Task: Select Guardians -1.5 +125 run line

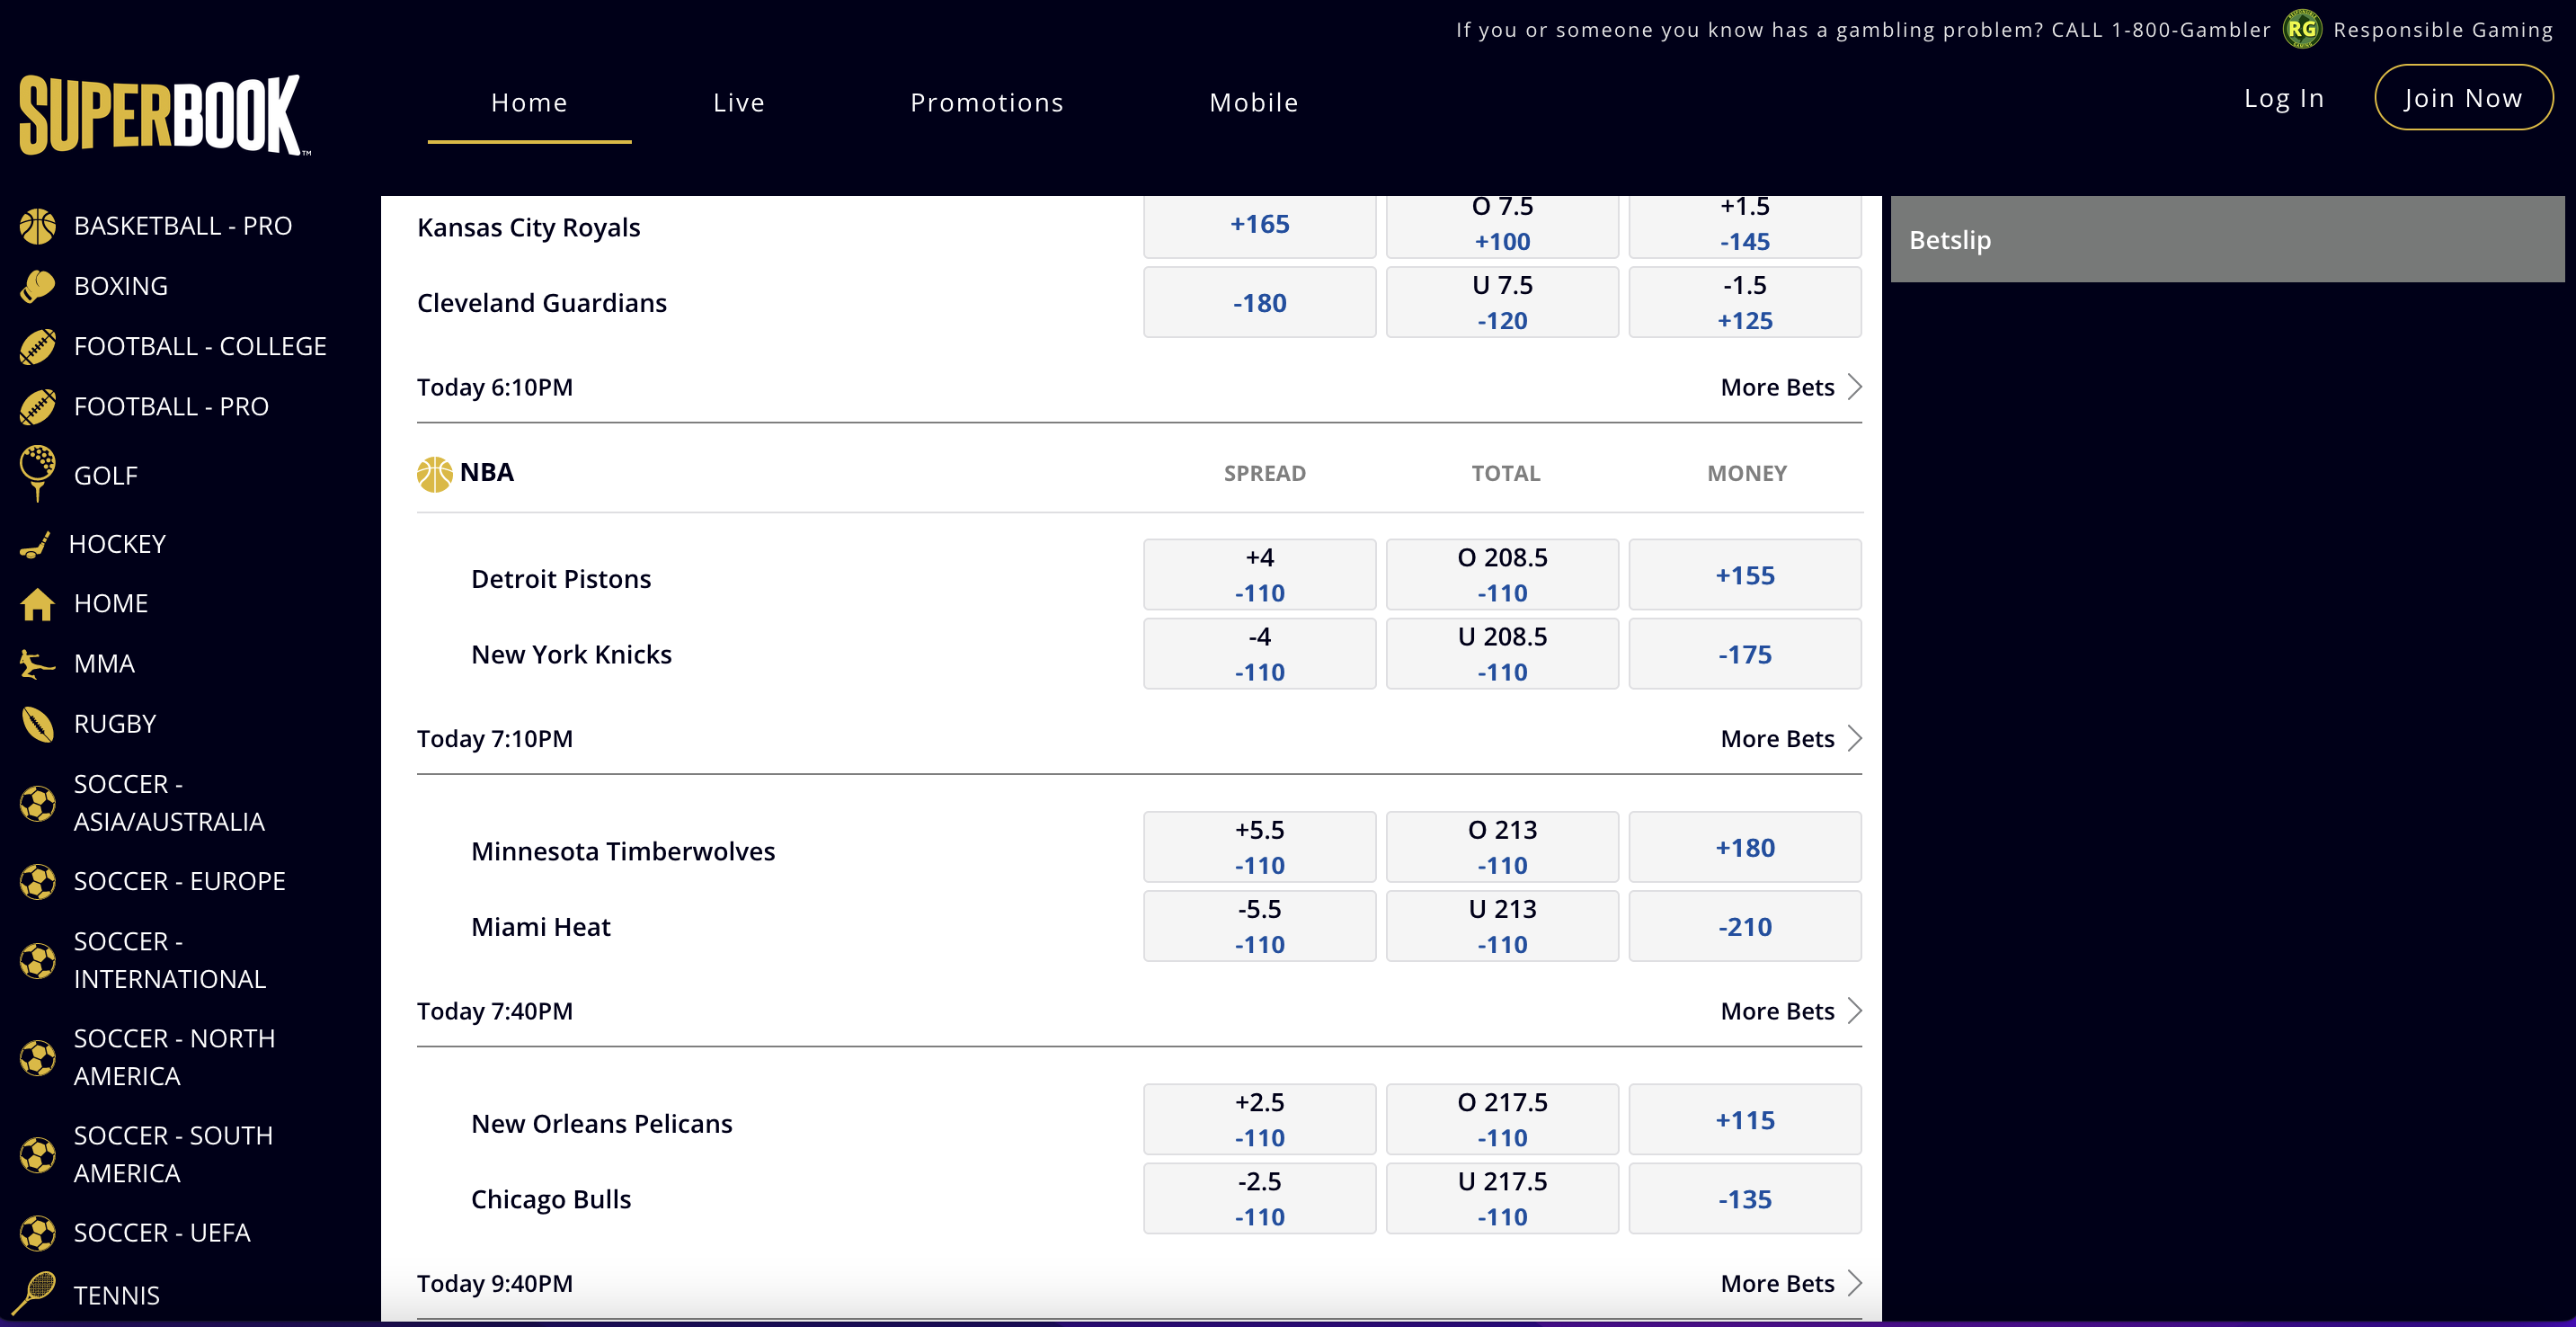Action: [x=1745, y=302]
